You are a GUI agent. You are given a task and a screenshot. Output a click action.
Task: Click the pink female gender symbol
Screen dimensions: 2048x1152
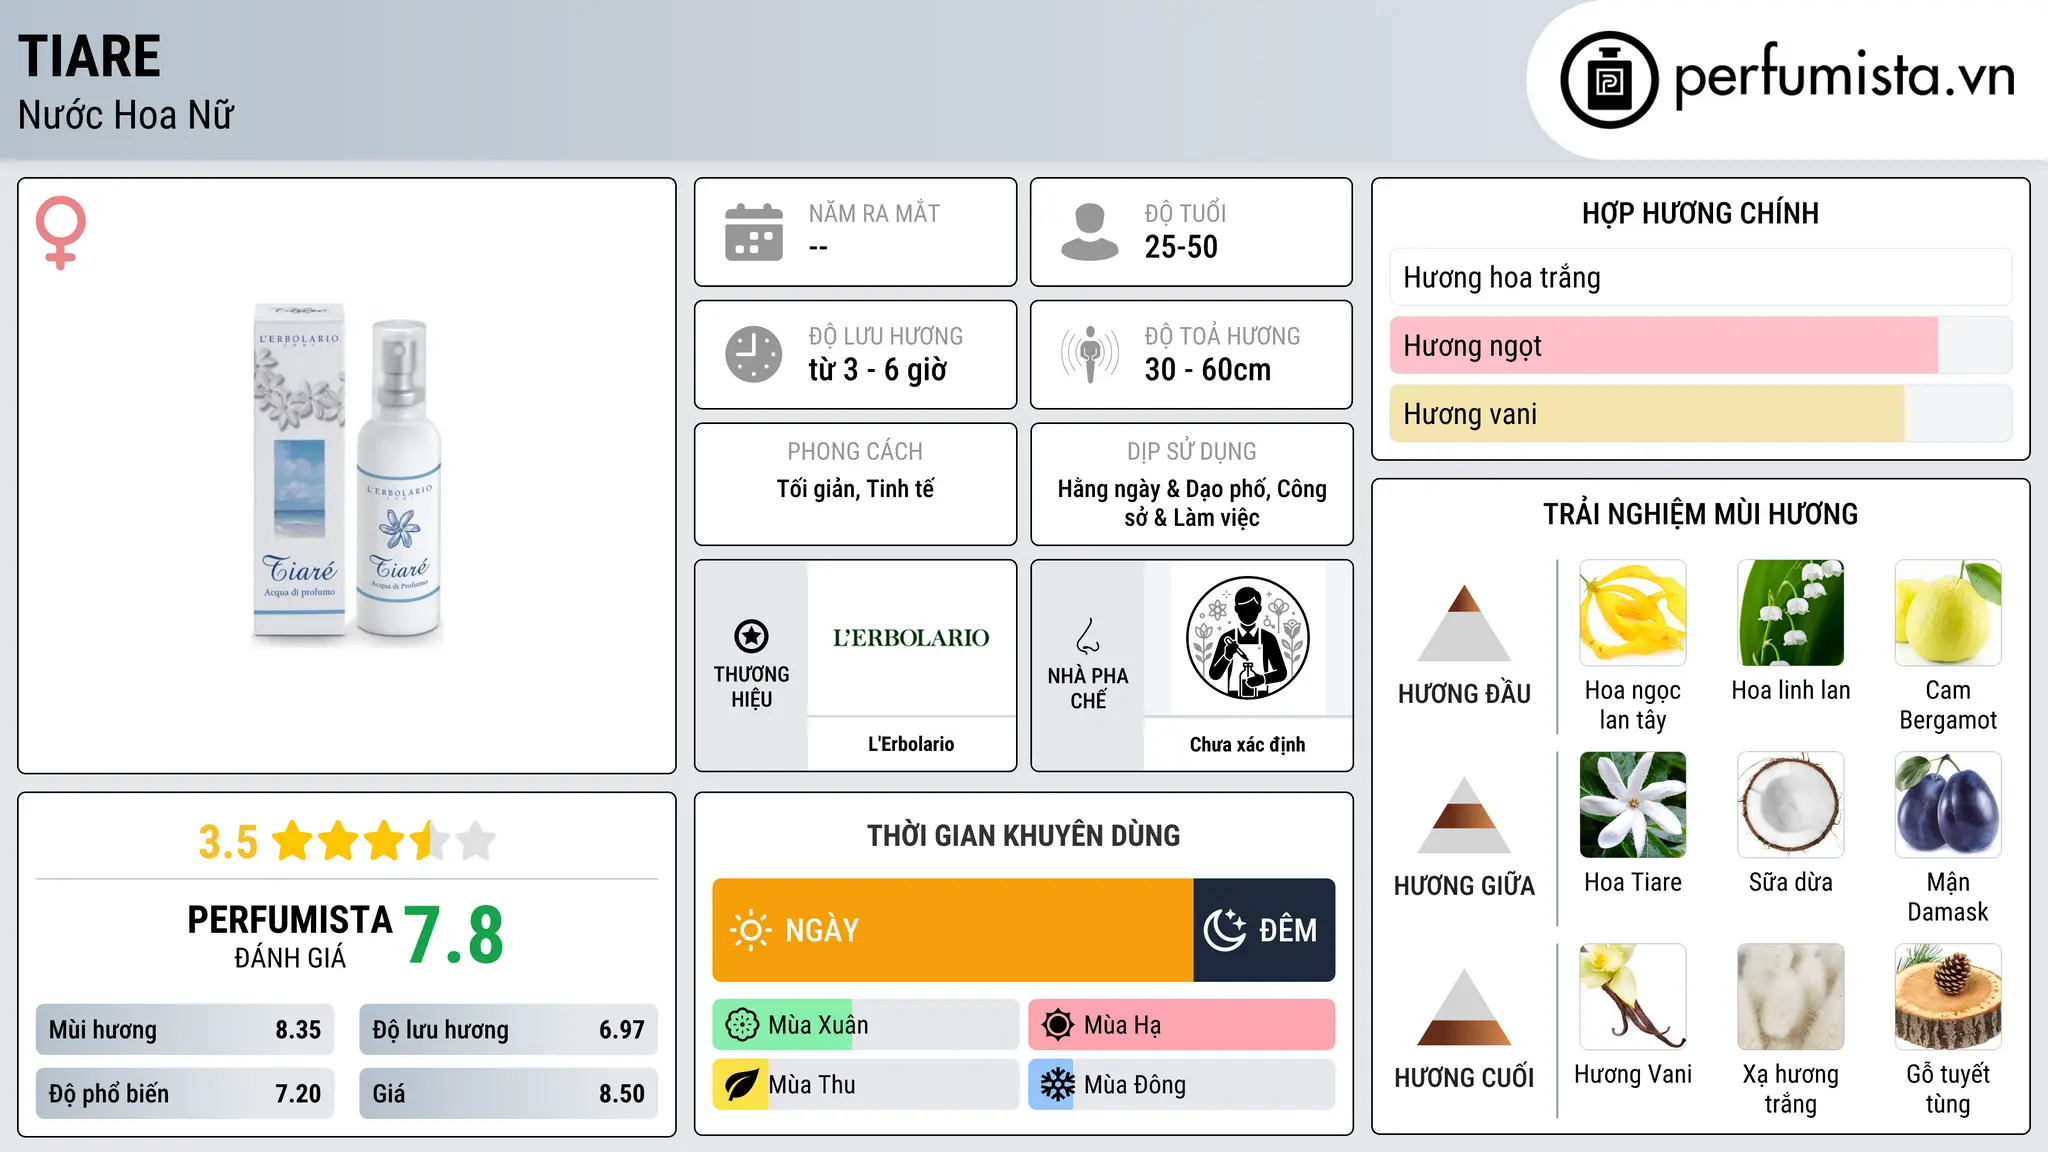click(61, 233)
